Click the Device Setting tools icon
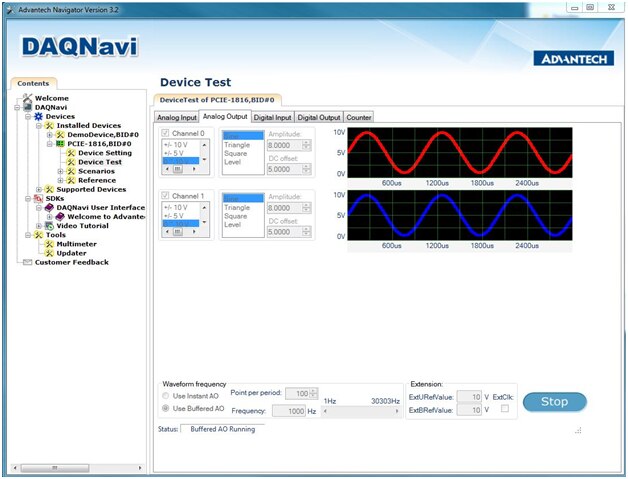 click(71, 153)
